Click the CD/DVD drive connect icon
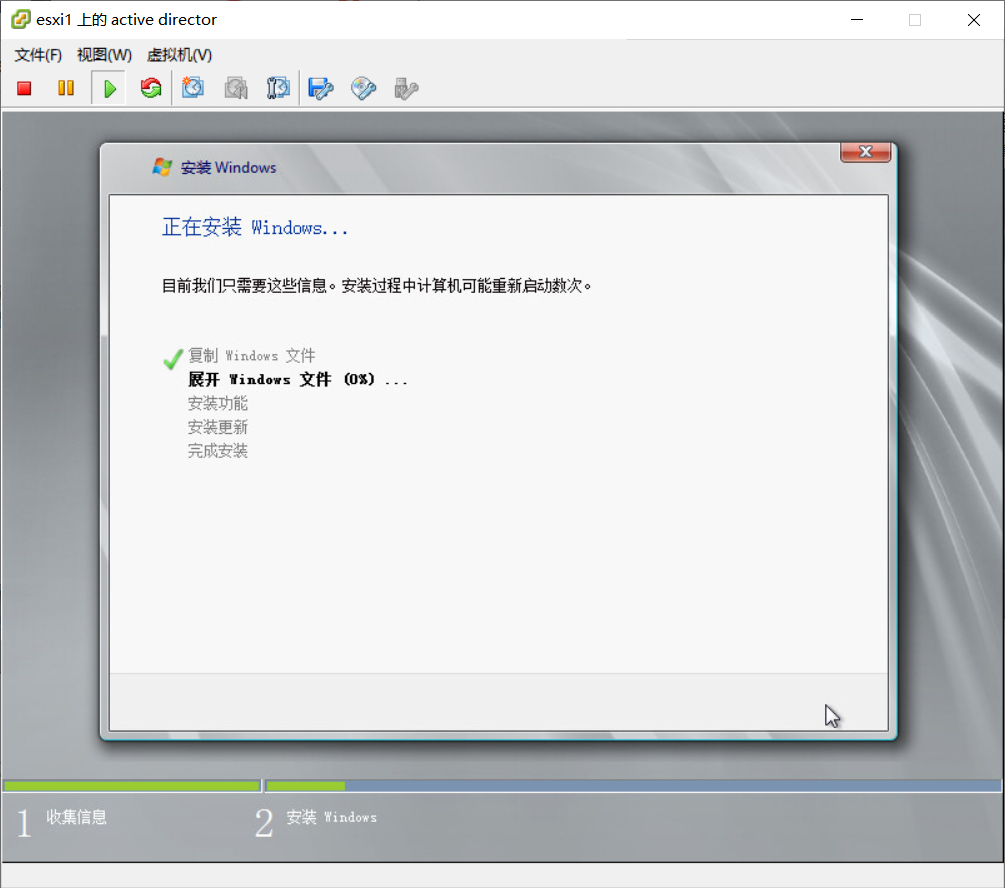This screenshot has width=1005, height=888. (x=363, y=88)
